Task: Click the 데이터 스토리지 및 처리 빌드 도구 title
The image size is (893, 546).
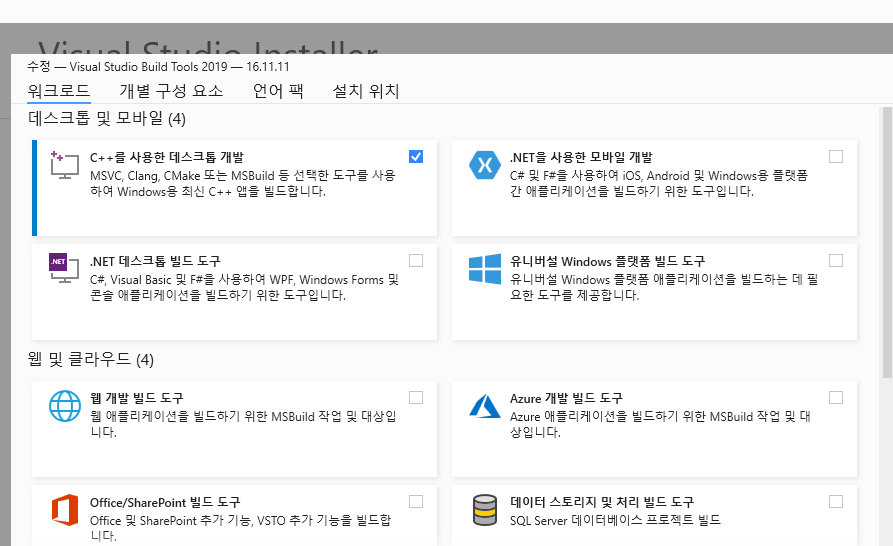Action: coord(602,502)
